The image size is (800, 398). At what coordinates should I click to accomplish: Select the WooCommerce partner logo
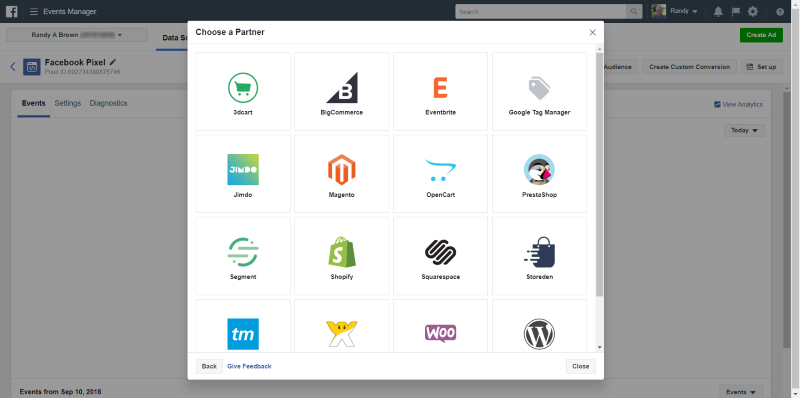pyautogui.click(x=440, y=333)
